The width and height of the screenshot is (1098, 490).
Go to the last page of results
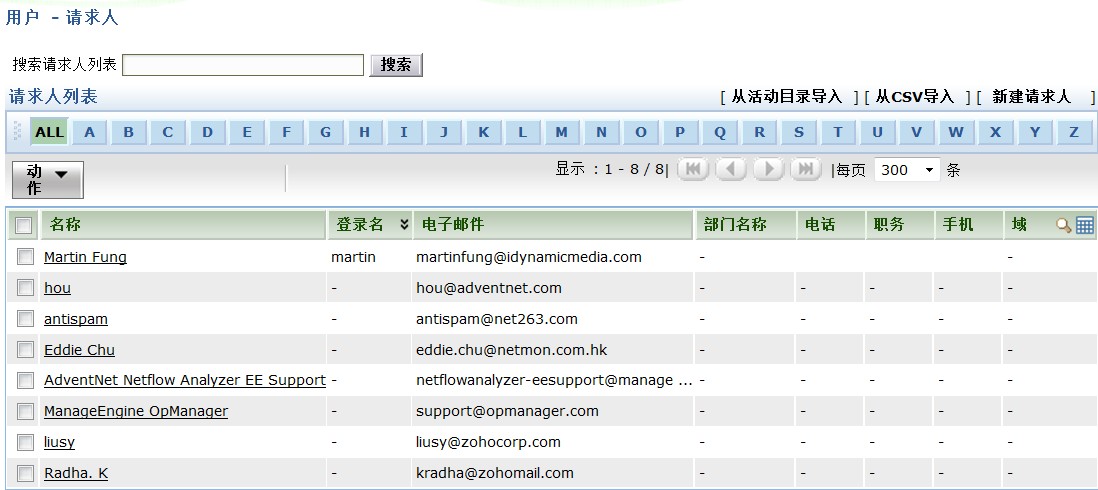(806, 169)
